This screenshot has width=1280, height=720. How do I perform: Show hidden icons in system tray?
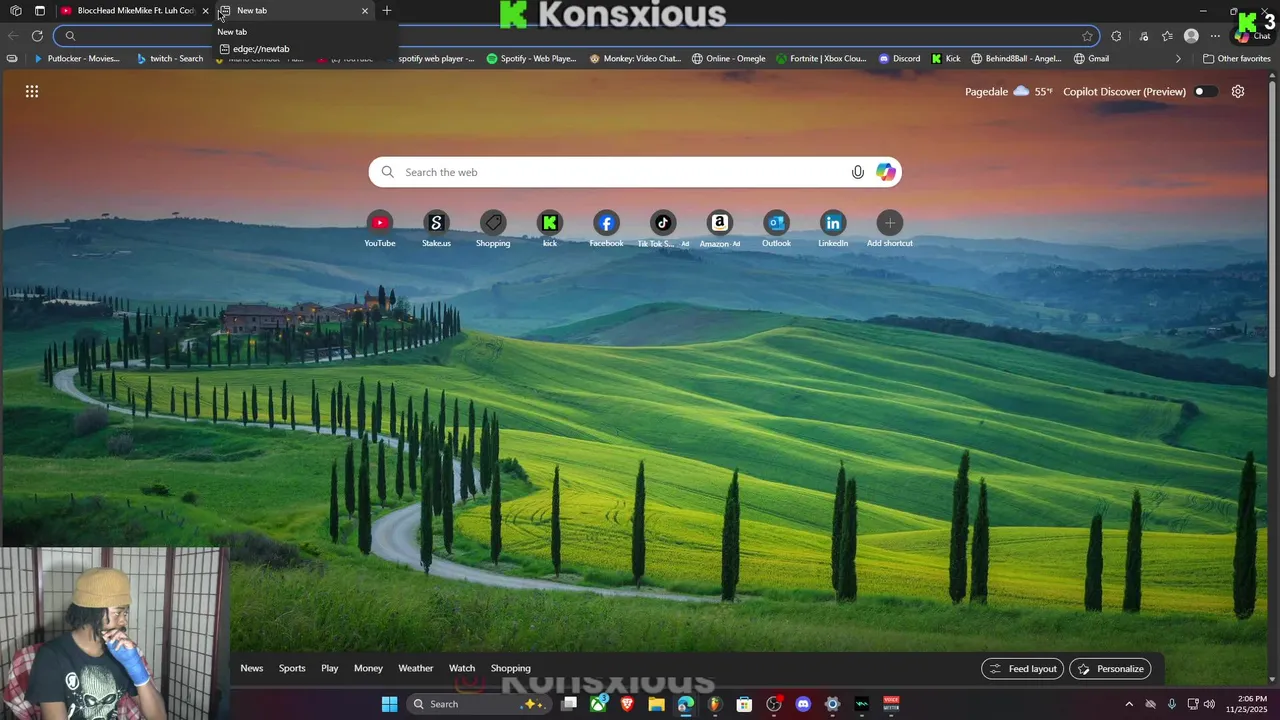(1129, 704)
